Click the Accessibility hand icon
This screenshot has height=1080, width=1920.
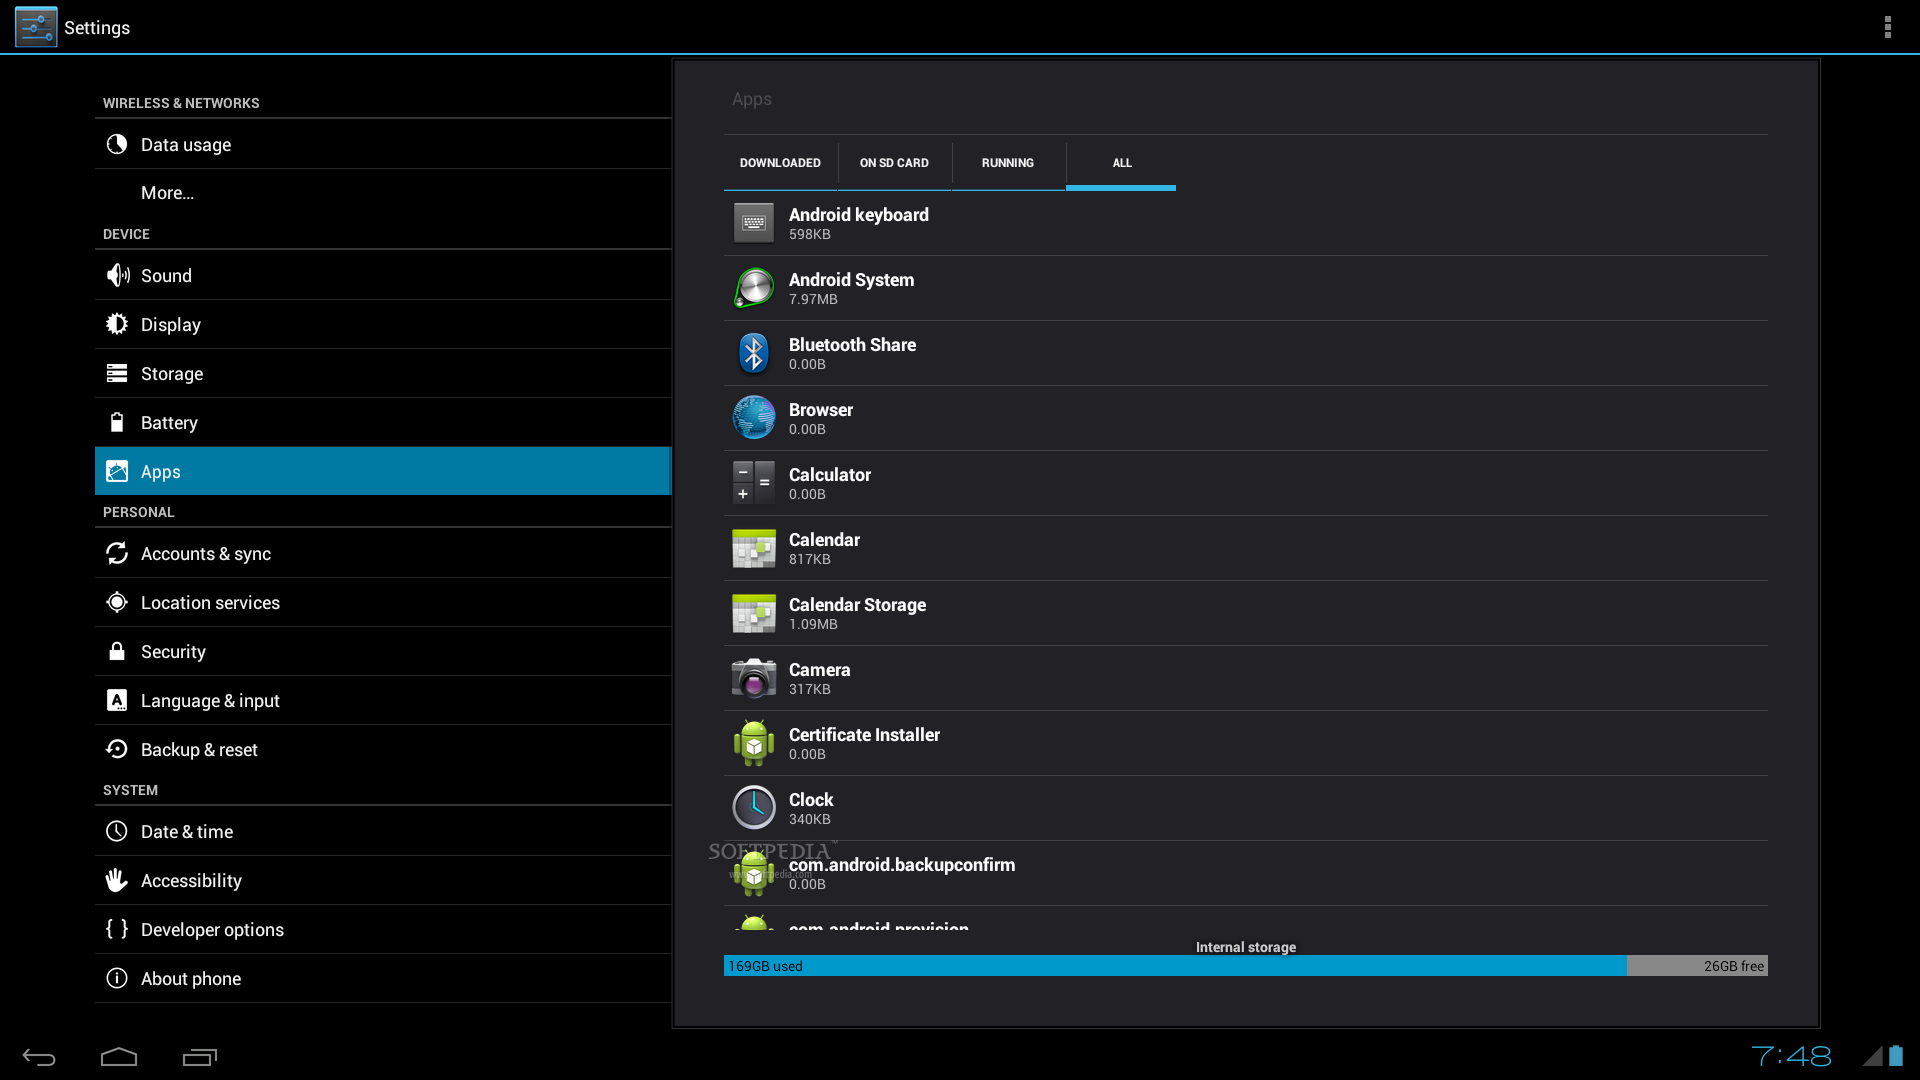[x=117, y=880]
